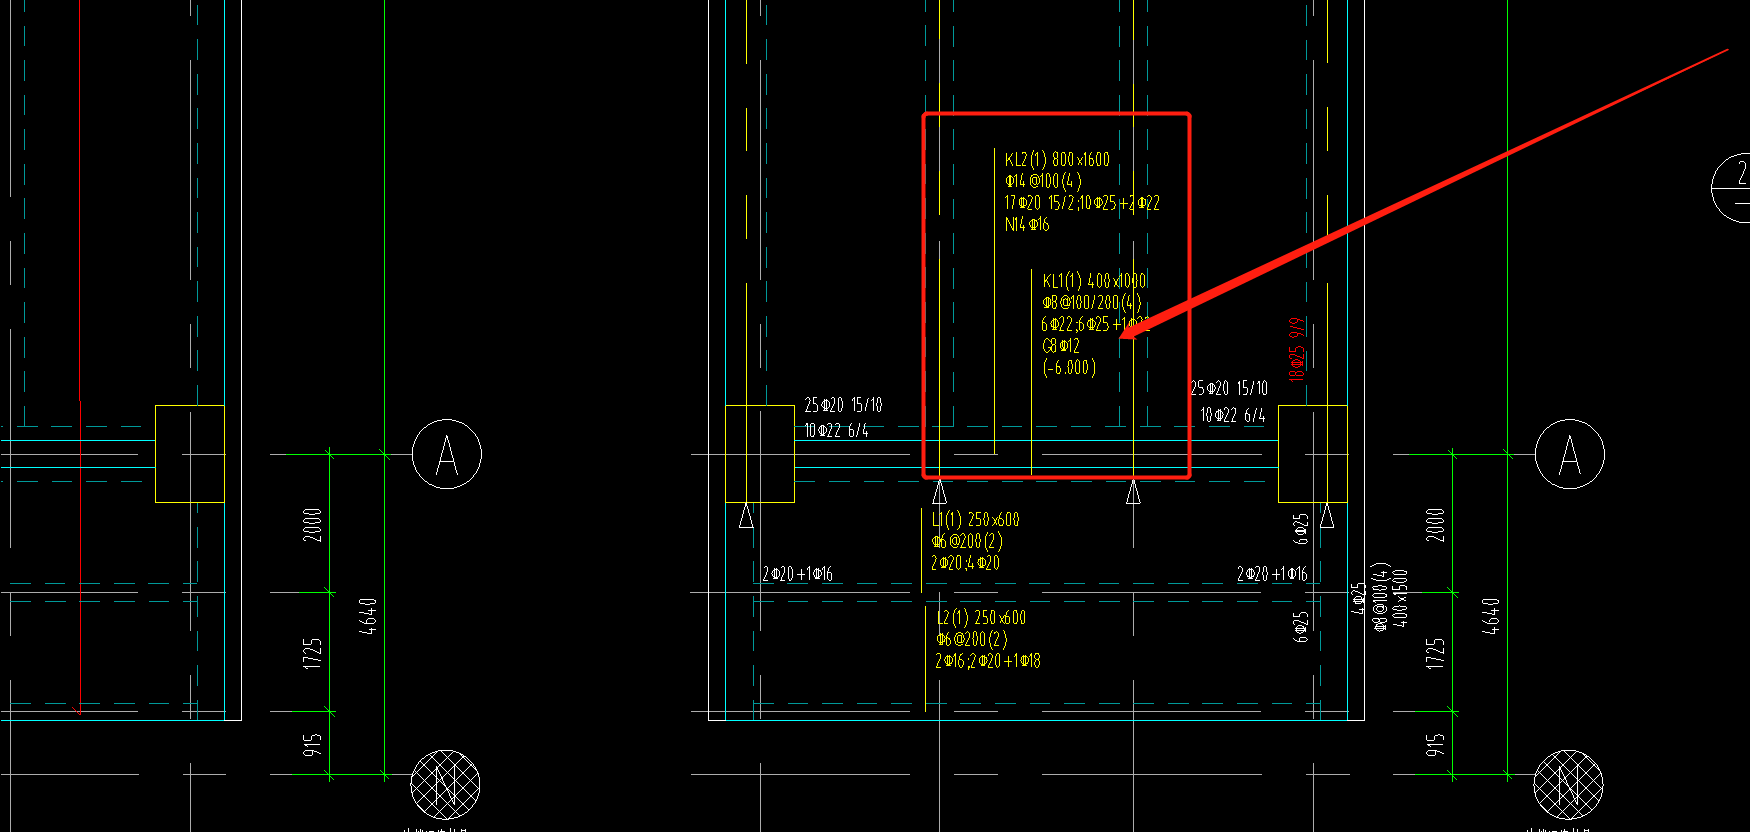Select the 'KL1(1) 400x1000' beam label
The image size is (1750, 832).
1094,281
